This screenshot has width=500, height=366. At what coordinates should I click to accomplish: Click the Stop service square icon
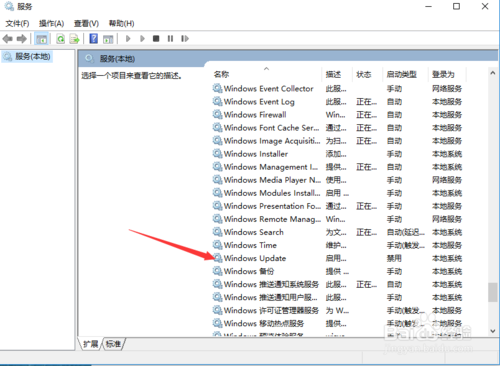click(x=156, y=39)
